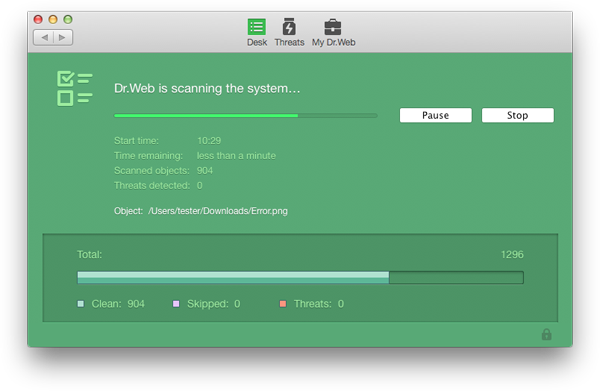Click the 'Object:' label

[x=128, y=211]
